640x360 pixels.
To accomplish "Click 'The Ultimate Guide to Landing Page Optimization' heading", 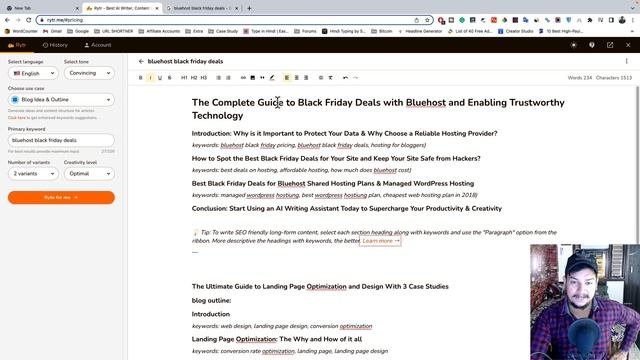I will (x=320, y=287).
